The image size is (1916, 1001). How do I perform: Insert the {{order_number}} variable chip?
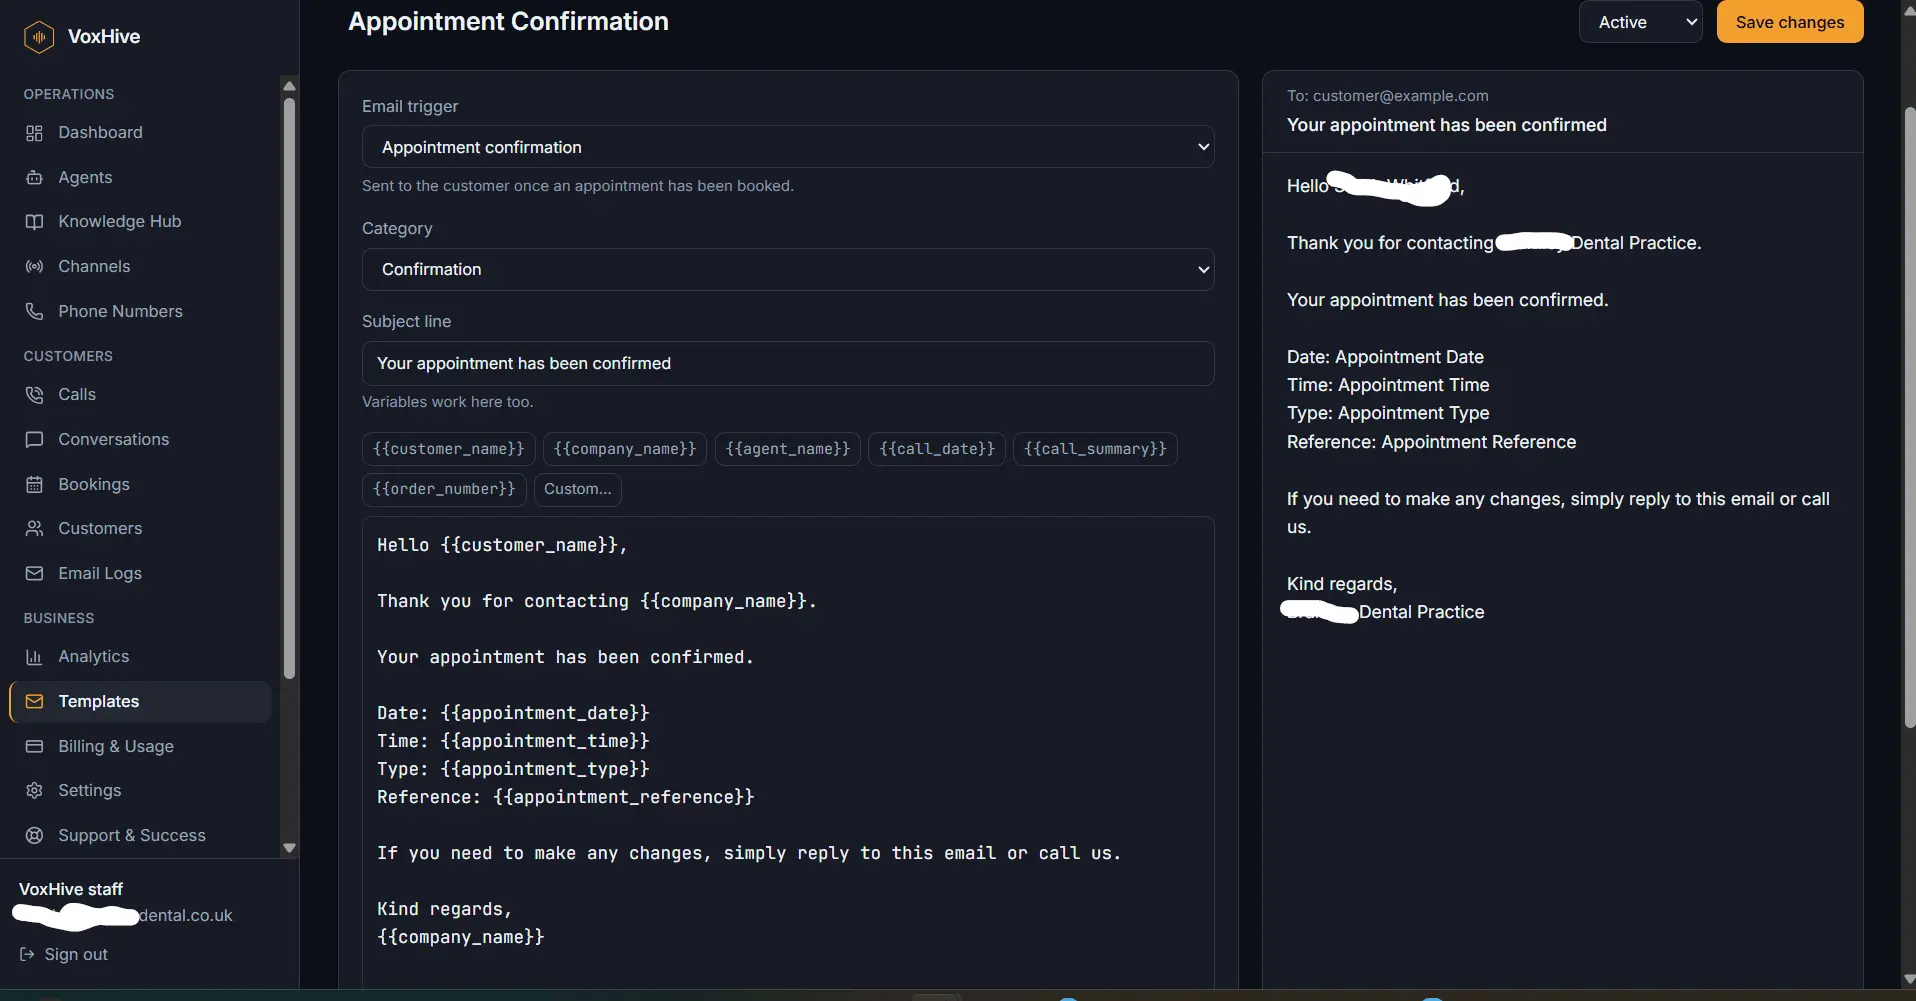pyautogui.click(x=444, y=489)
